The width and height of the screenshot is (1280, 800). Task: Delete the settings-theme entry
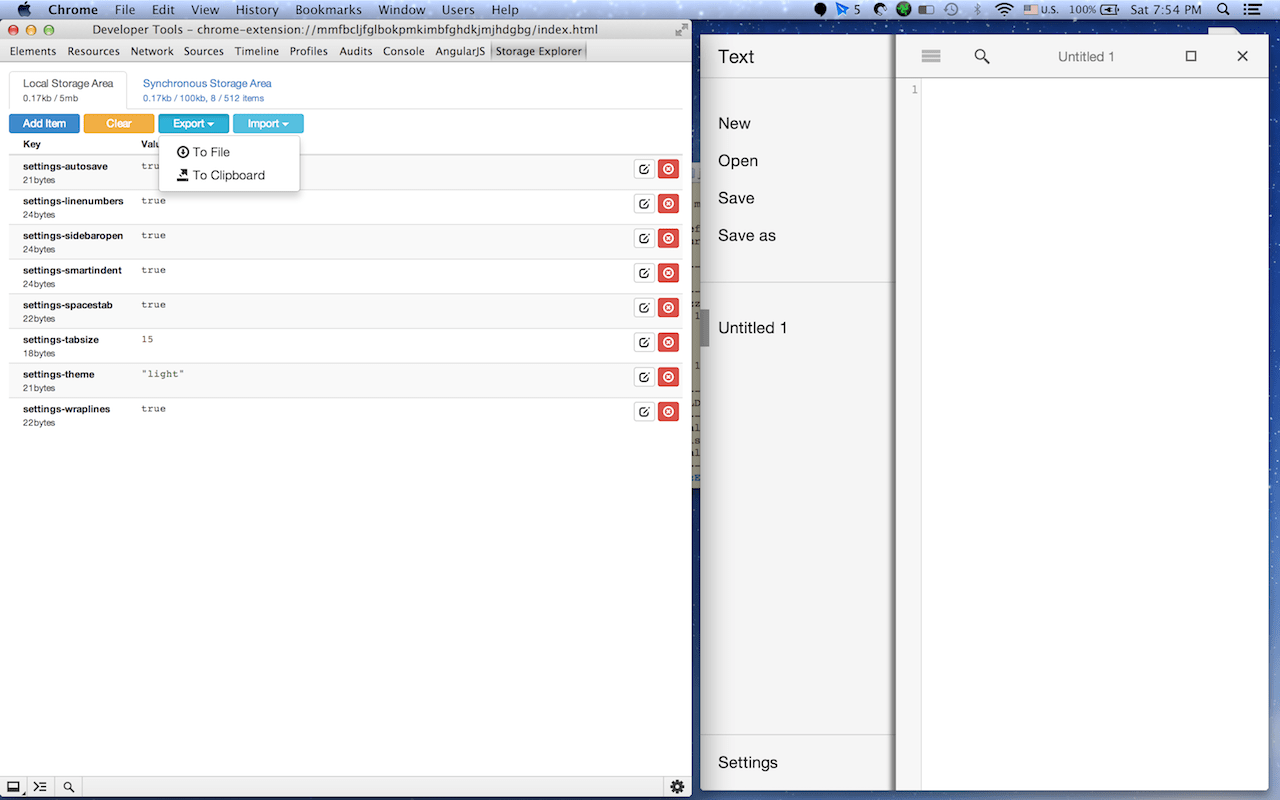pos(668,377)
